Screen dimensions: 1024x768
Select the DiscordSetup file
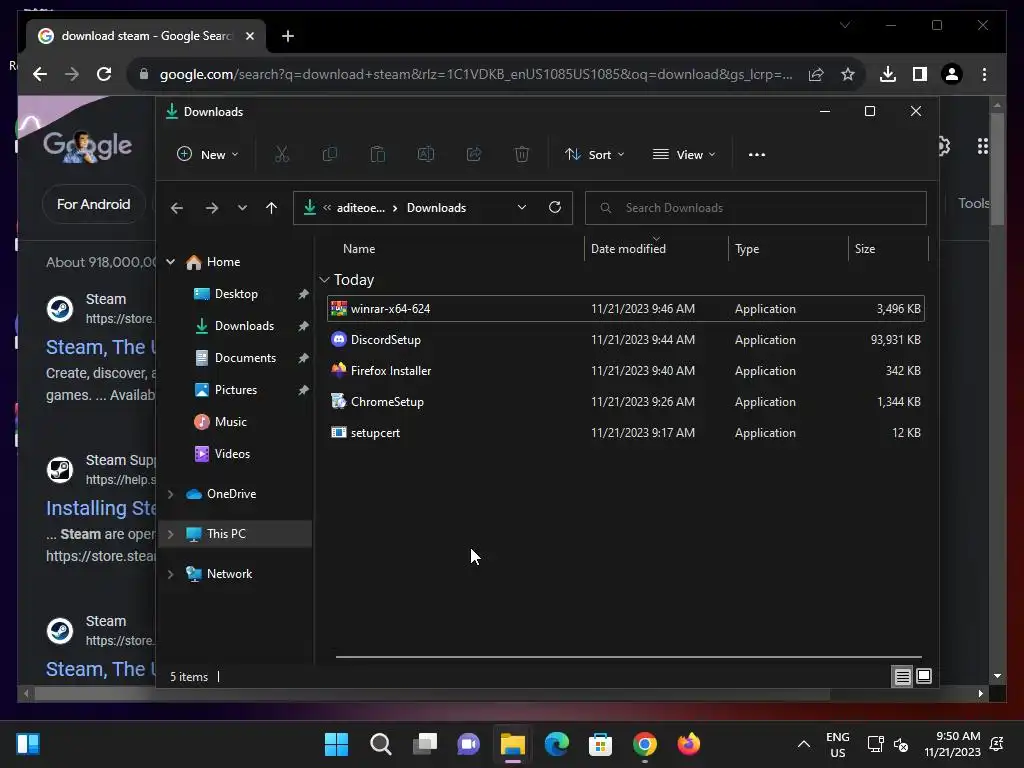(x=626, y=340)
